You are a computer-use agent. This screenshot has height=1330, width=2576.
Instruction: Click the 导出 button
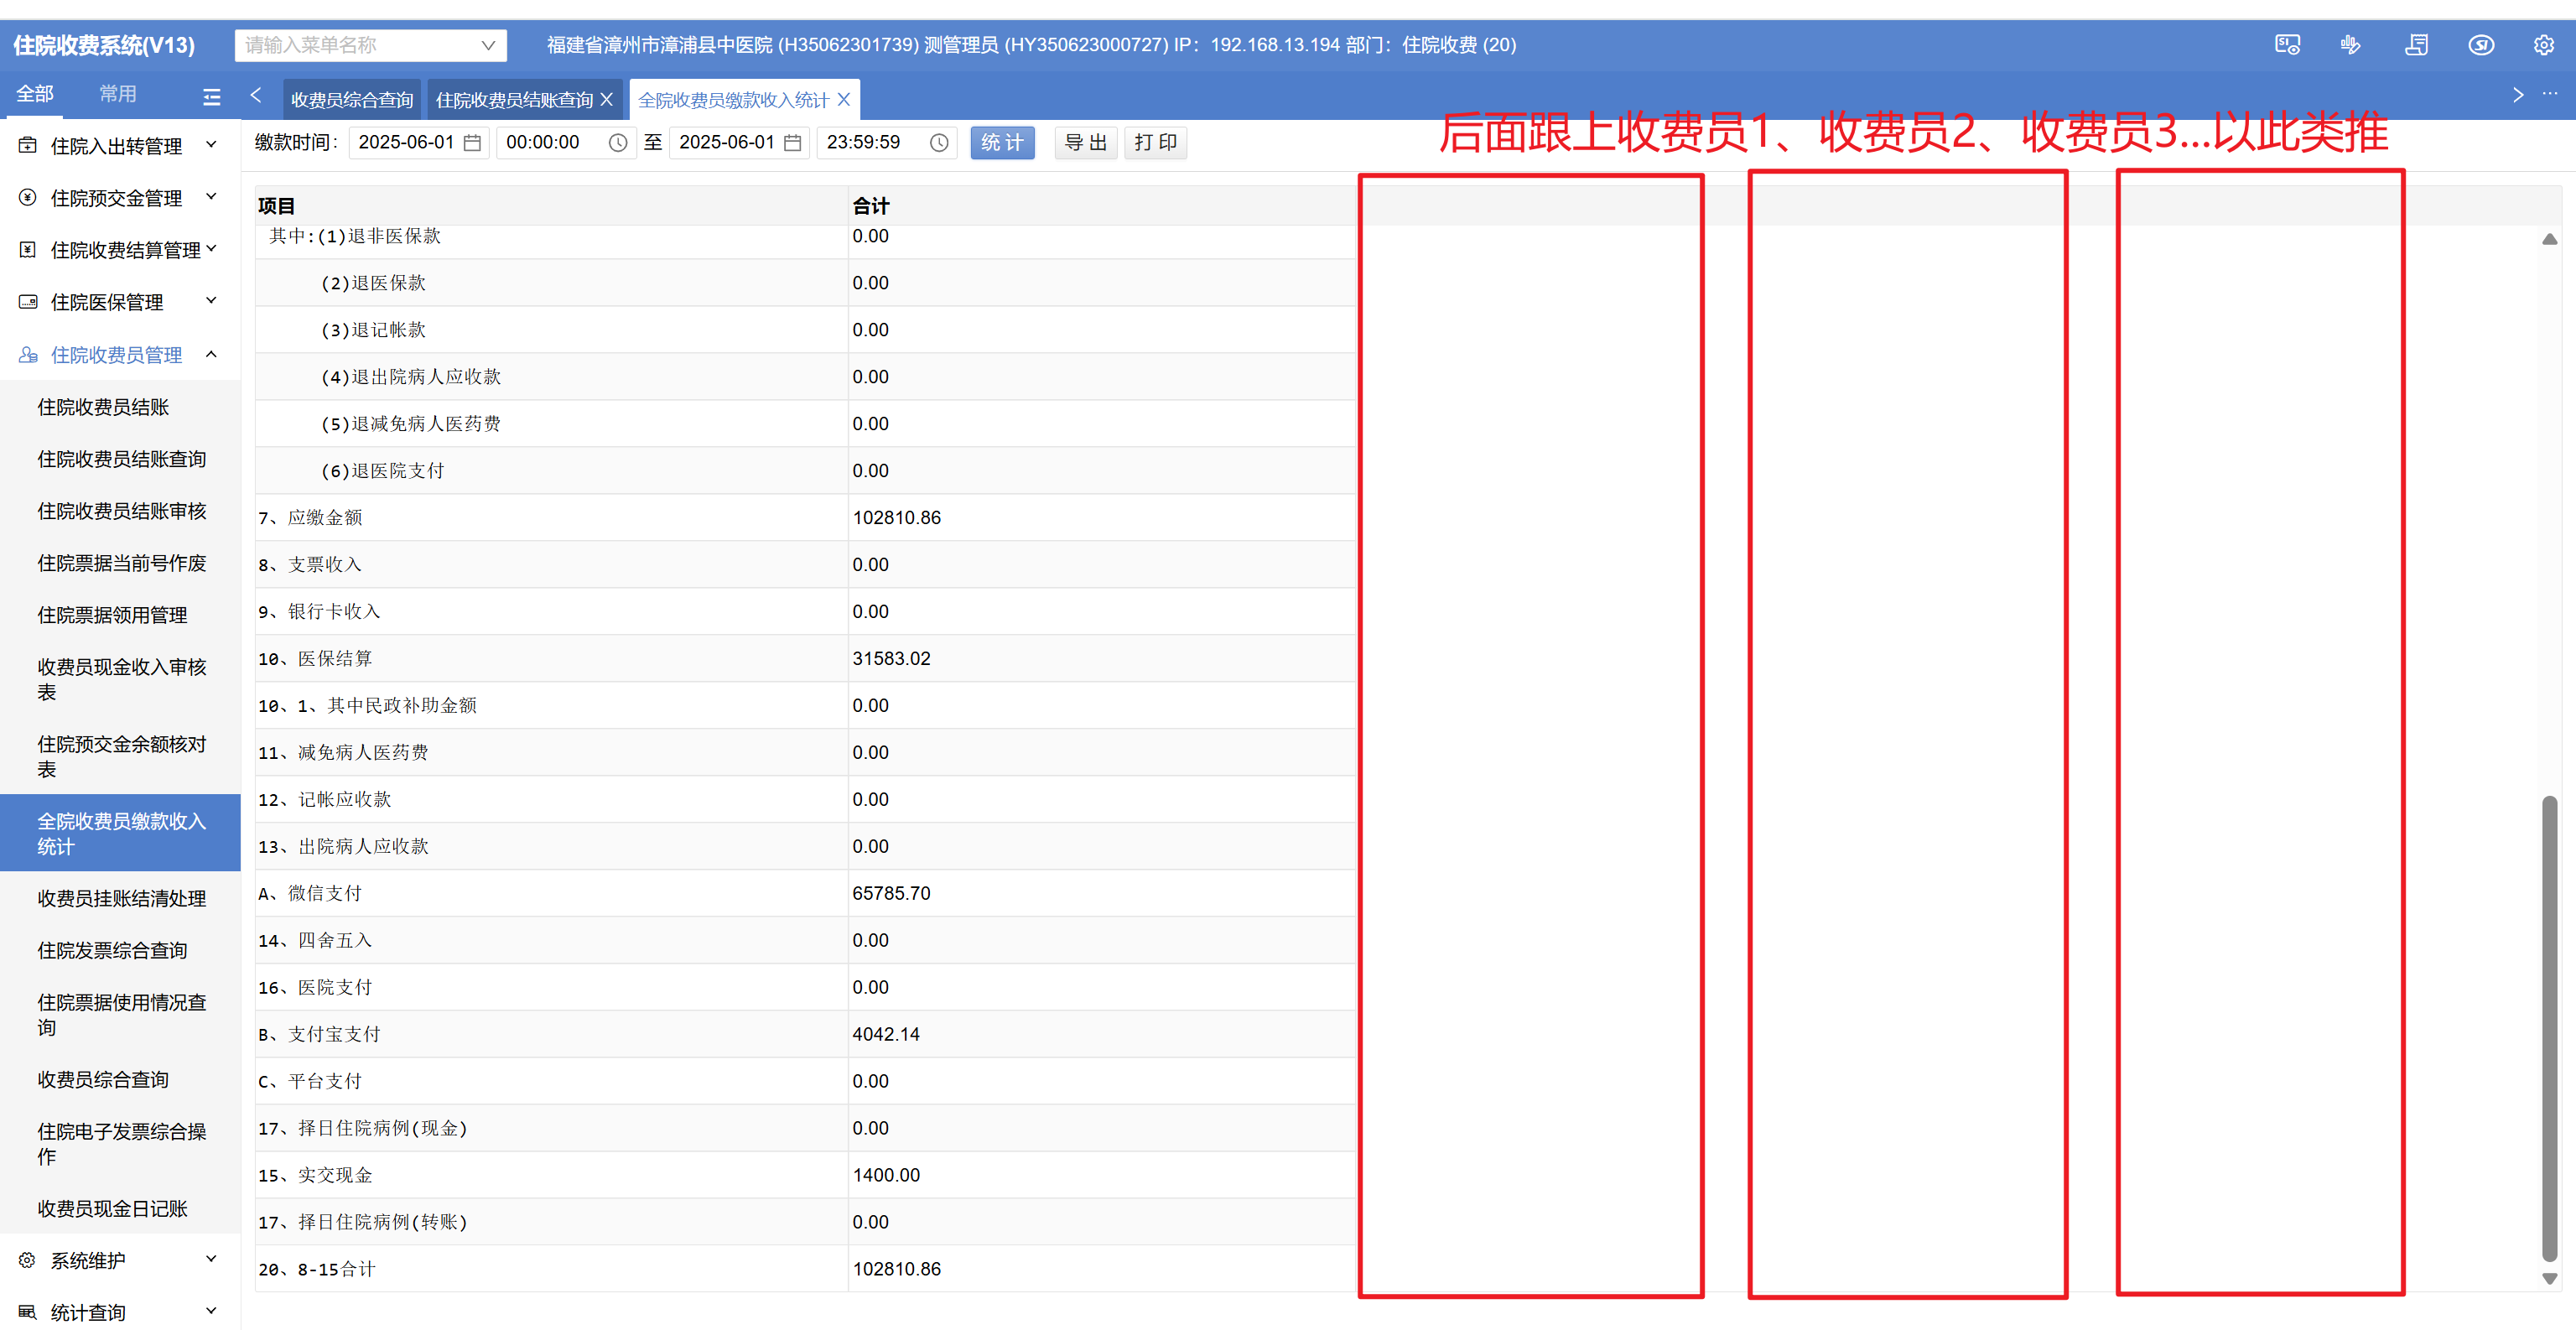[1085, 143]
